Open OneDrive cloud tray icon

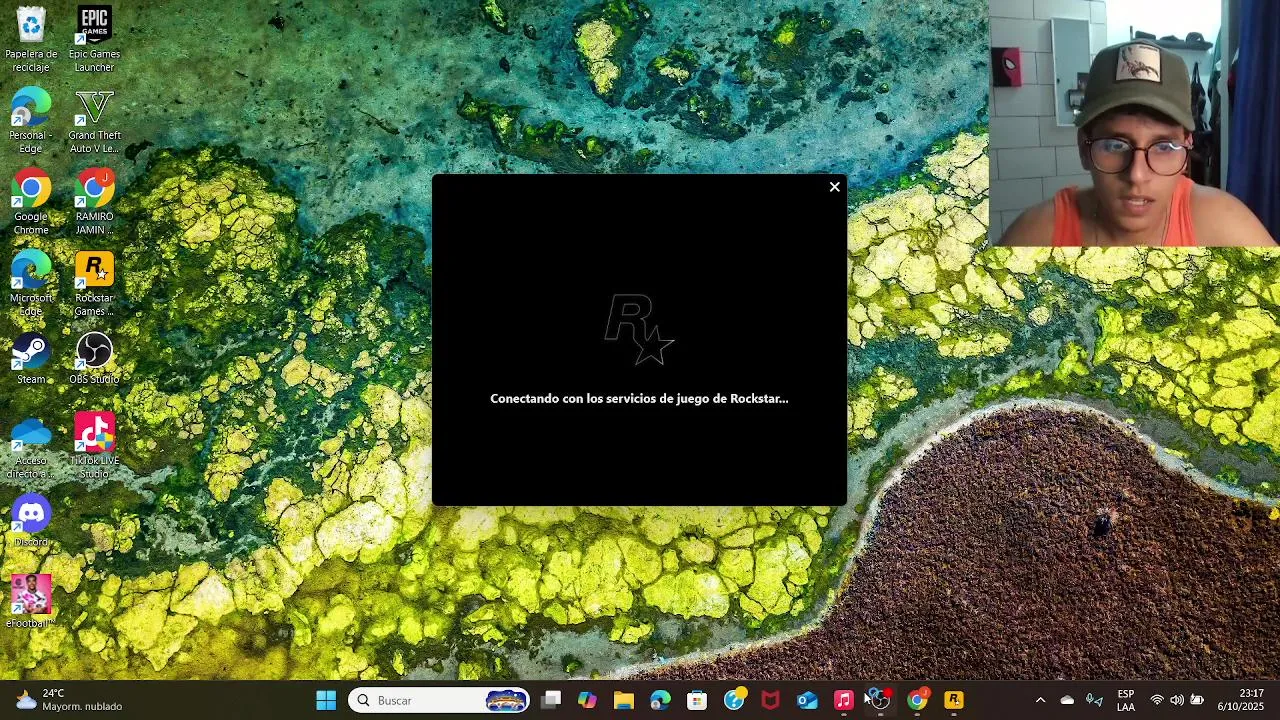pos(1067,700)
